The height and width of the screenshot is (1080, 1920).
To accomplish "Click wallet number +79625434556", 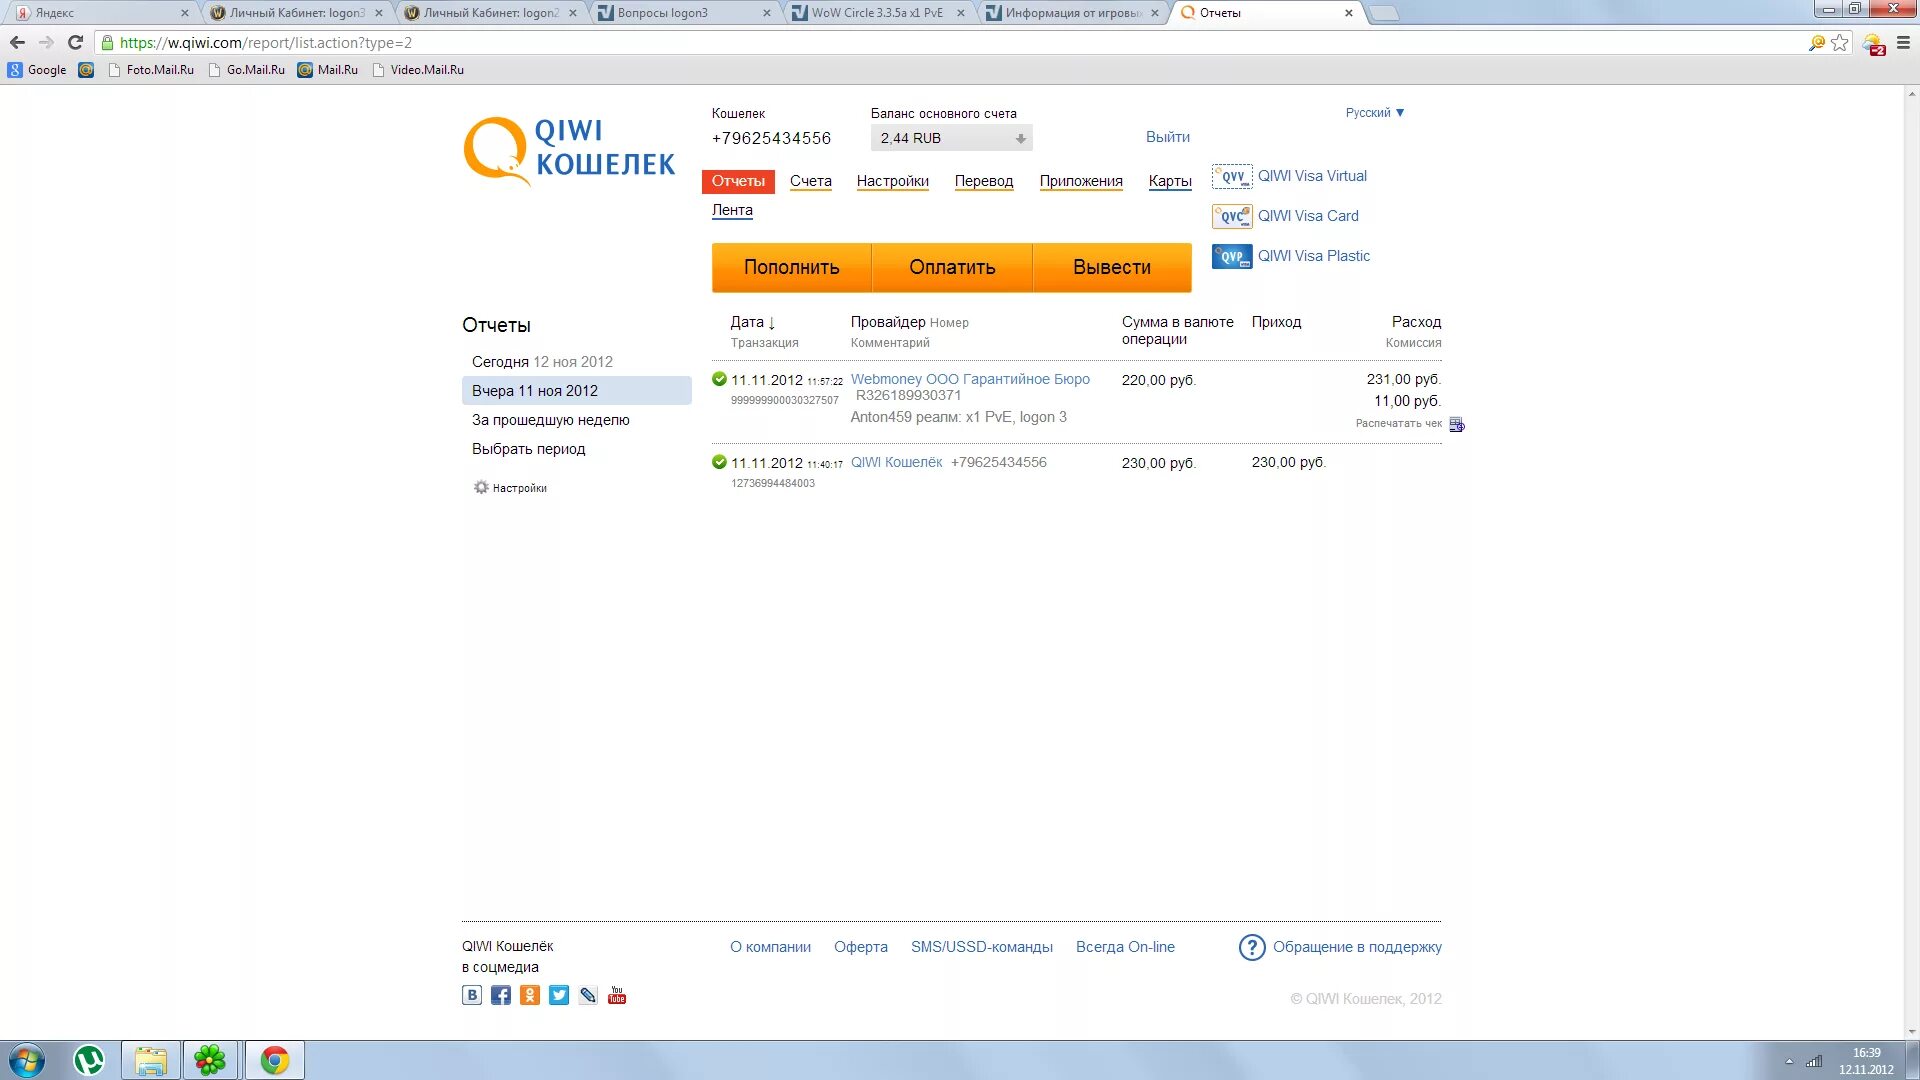I will click(771, 138).
